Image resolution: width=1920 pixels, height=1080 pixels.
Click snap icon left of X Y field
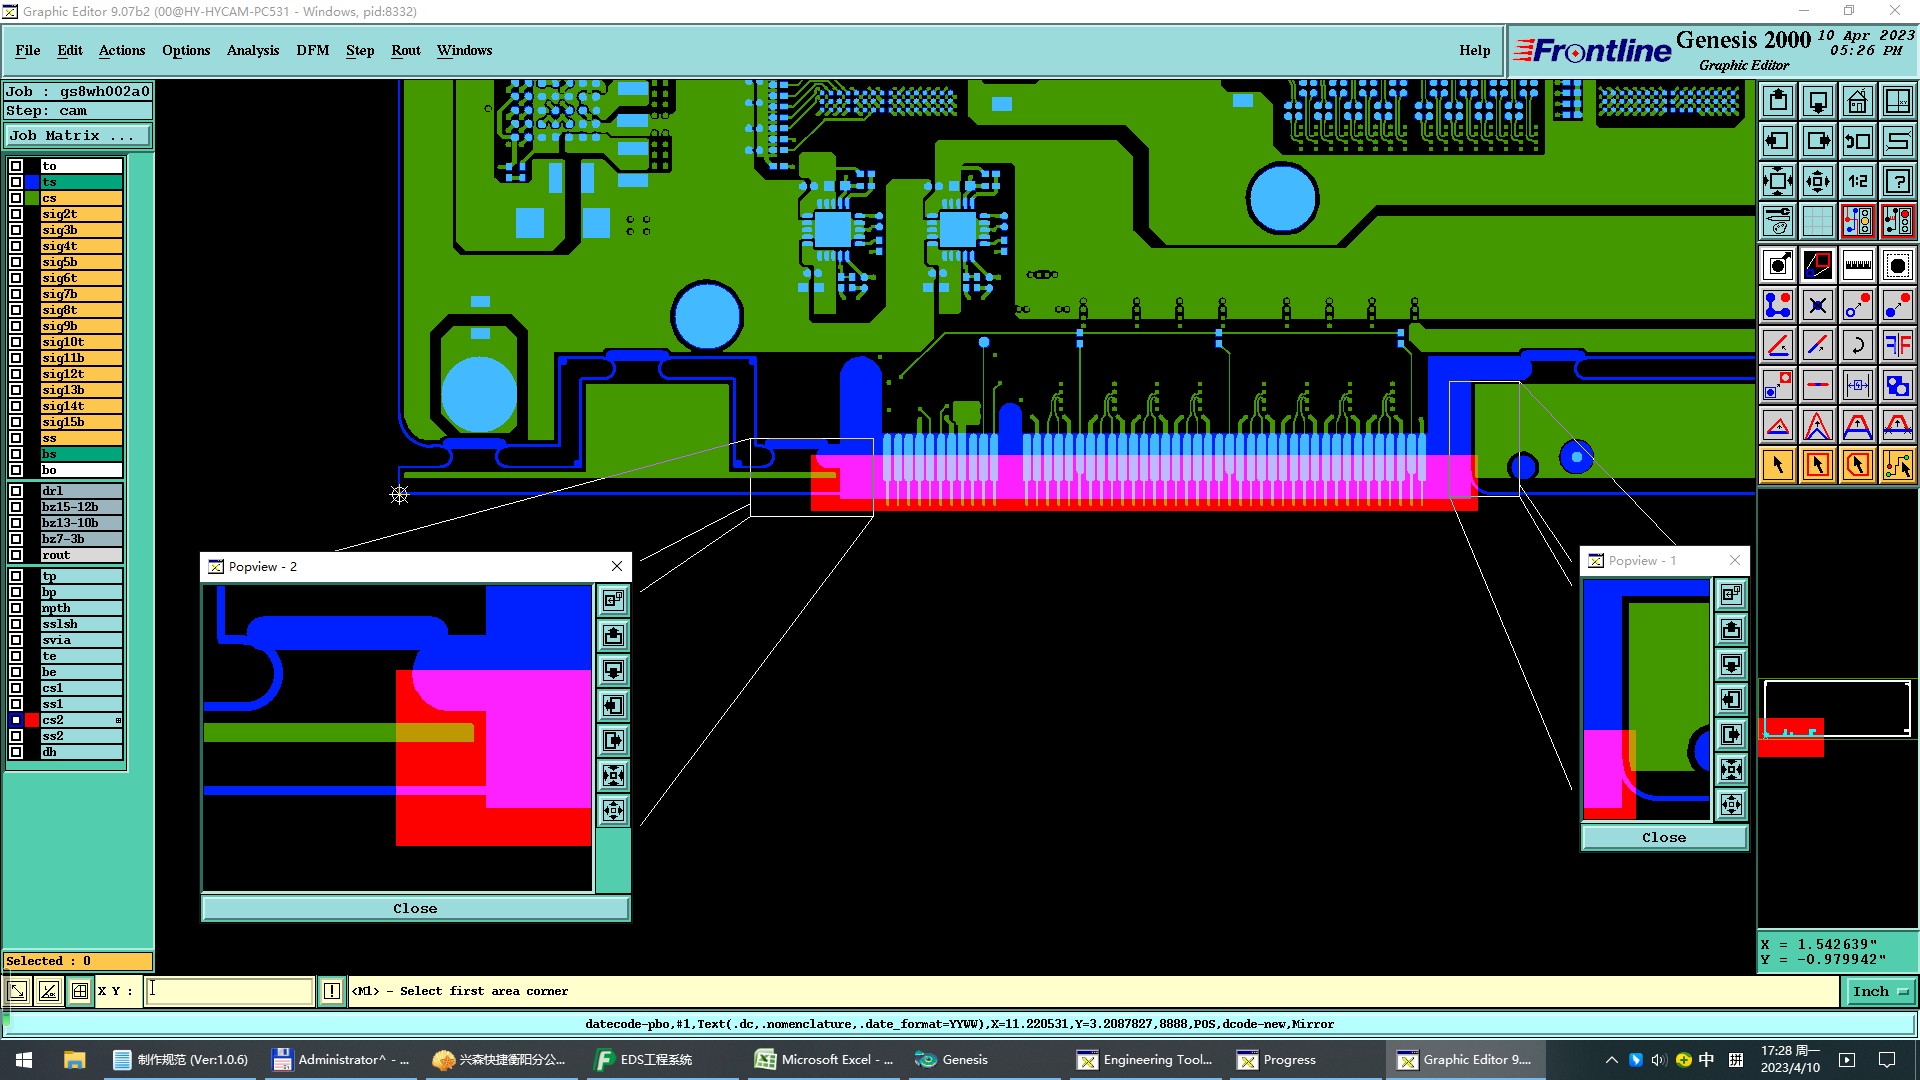[80, 991]
